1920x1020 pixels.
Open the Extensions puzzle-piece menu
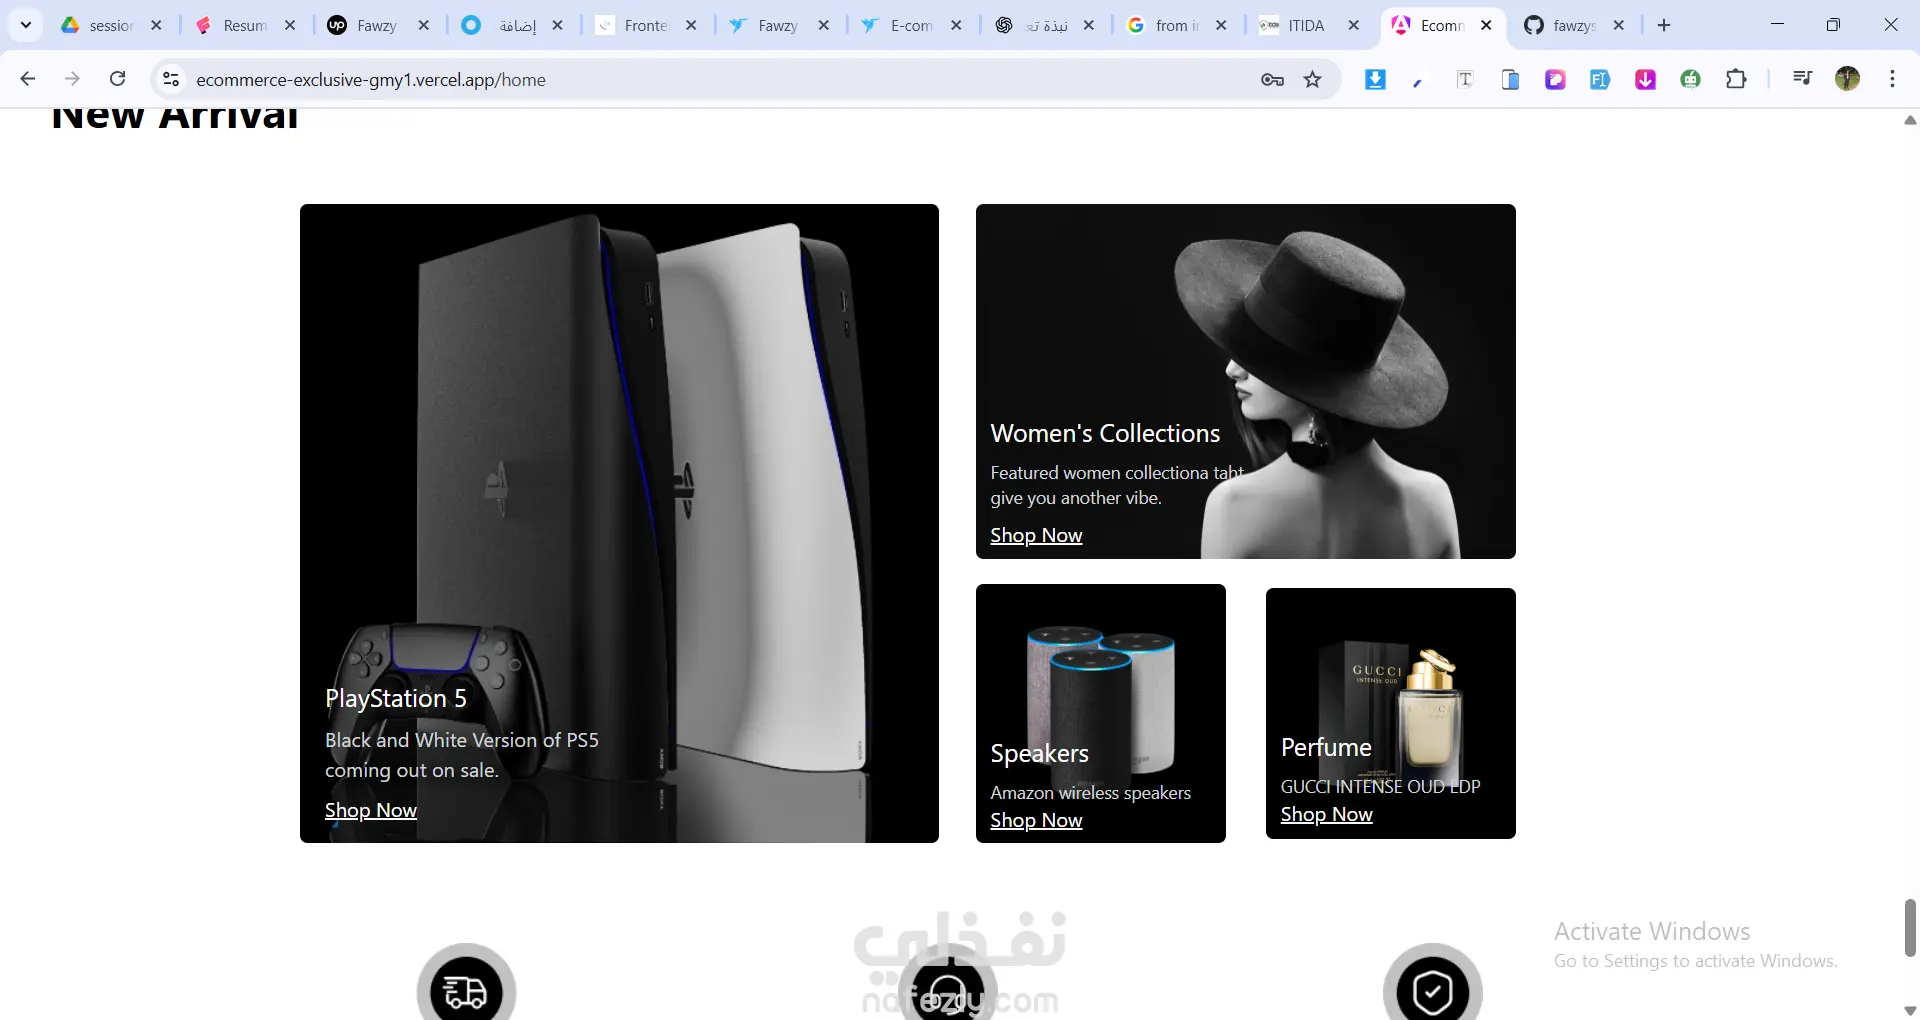[x=1737, y=79]
